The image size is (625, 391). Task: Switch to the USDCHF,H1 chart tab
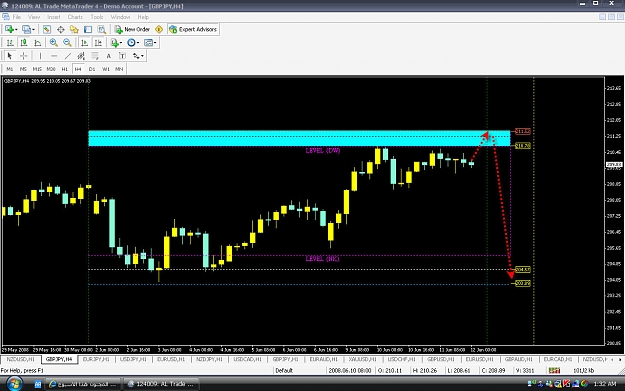(x=401, y=360)
